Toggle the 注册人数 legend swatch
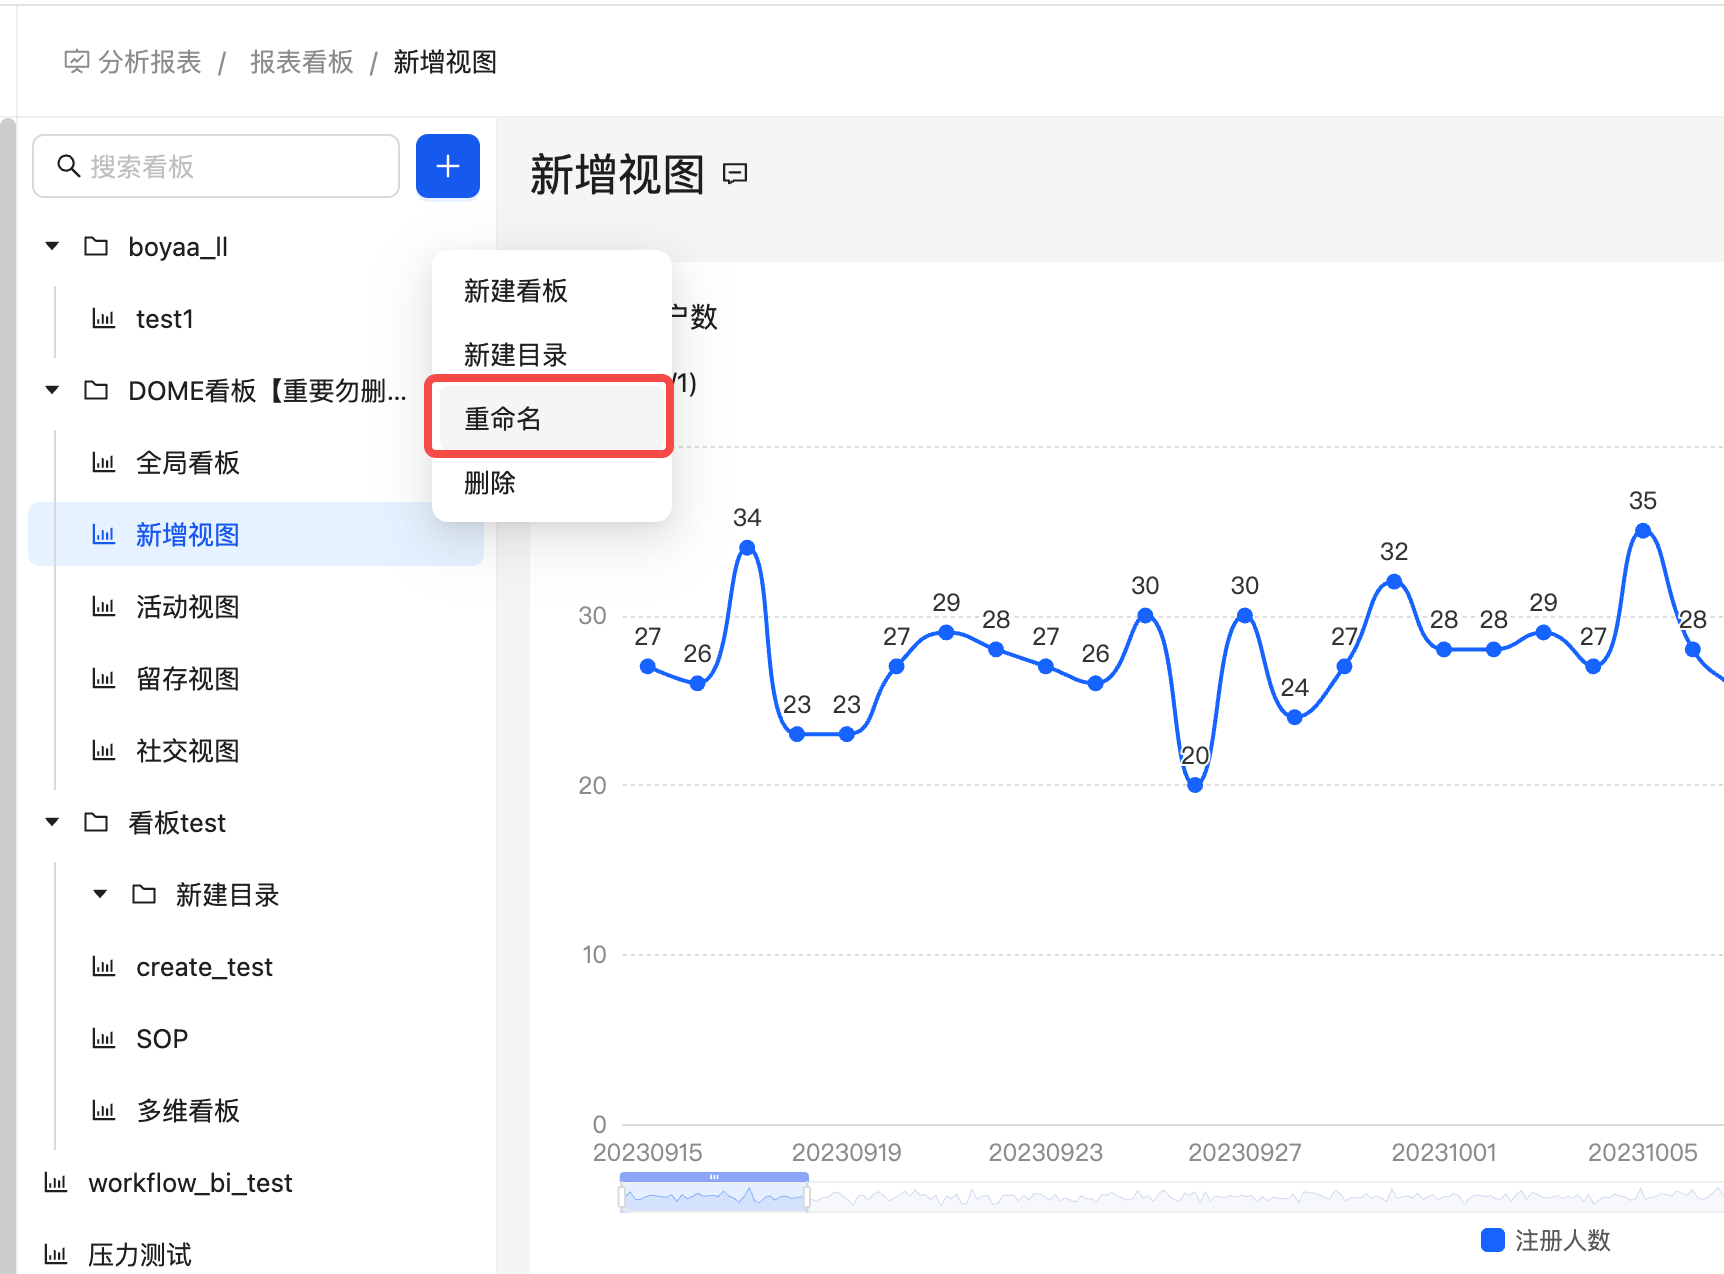 (1493, 1240)
